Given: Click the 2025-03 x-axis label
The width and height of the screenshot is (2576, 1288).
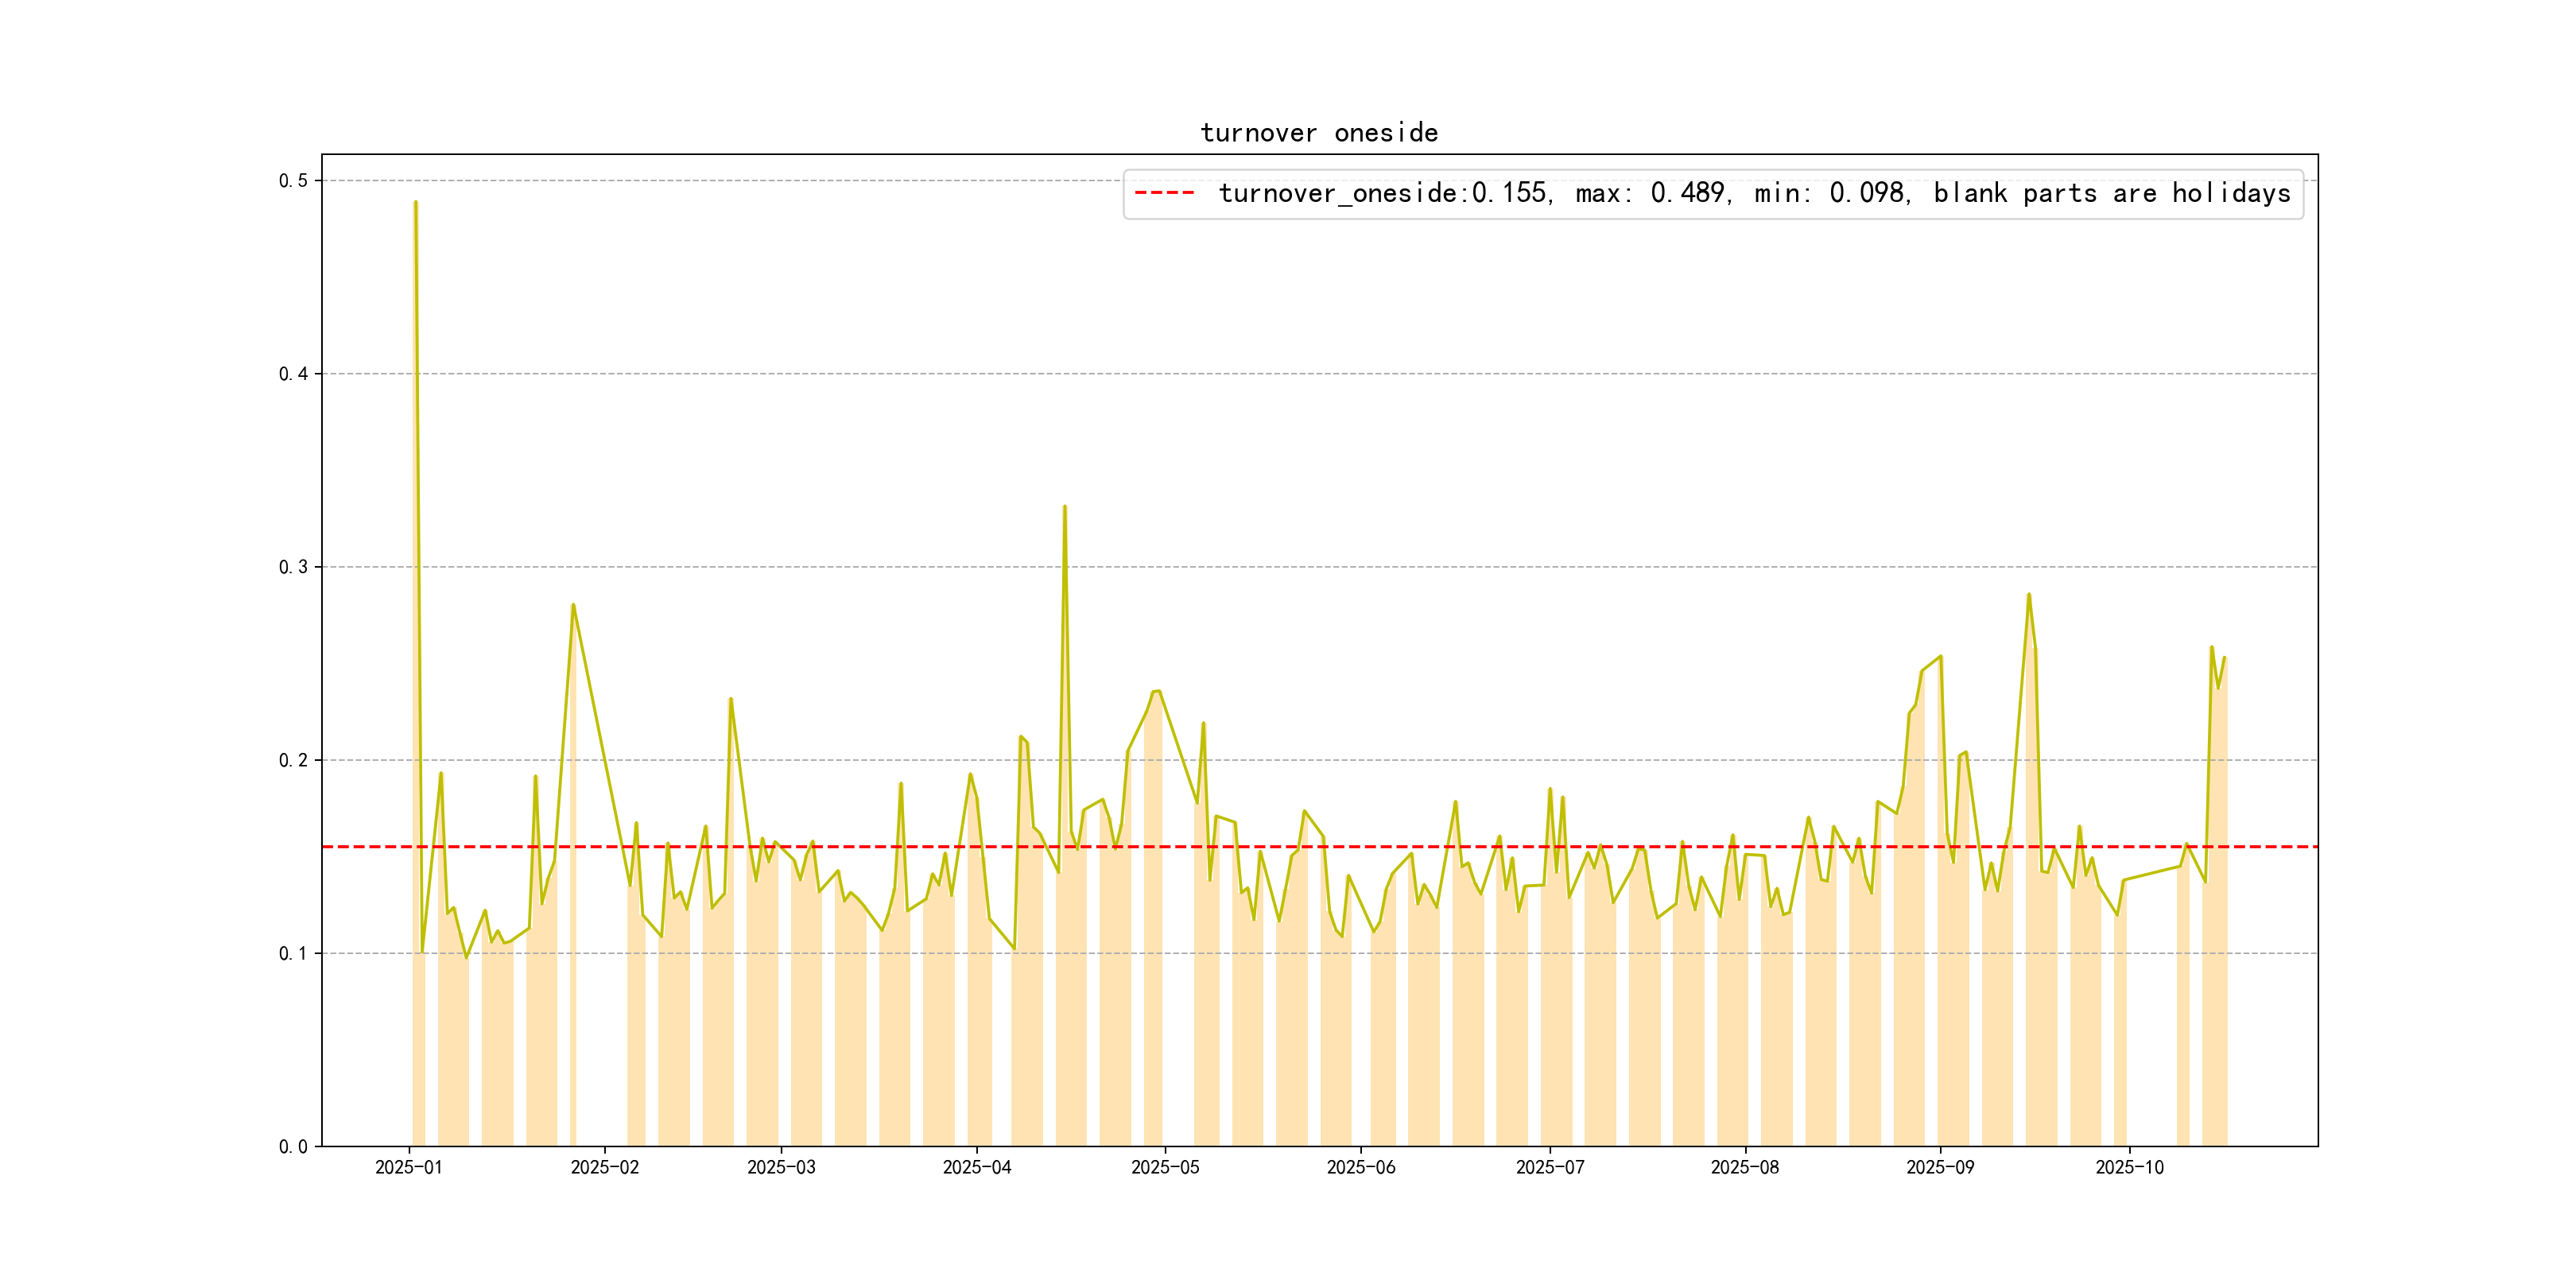Looking at the screenshot, I should [781, 1167].
